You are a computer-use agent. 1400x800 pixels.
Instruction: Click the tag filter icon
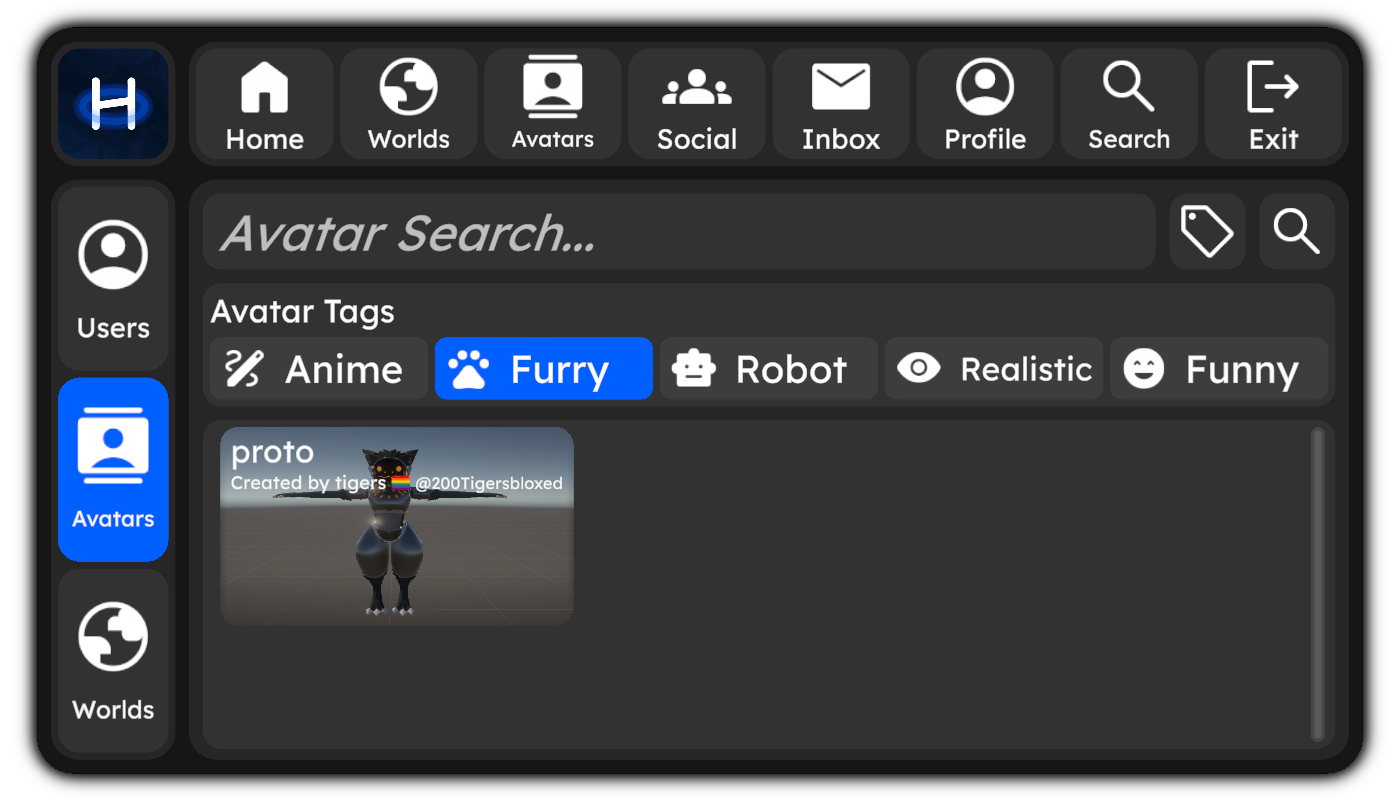coord(1207,232)
